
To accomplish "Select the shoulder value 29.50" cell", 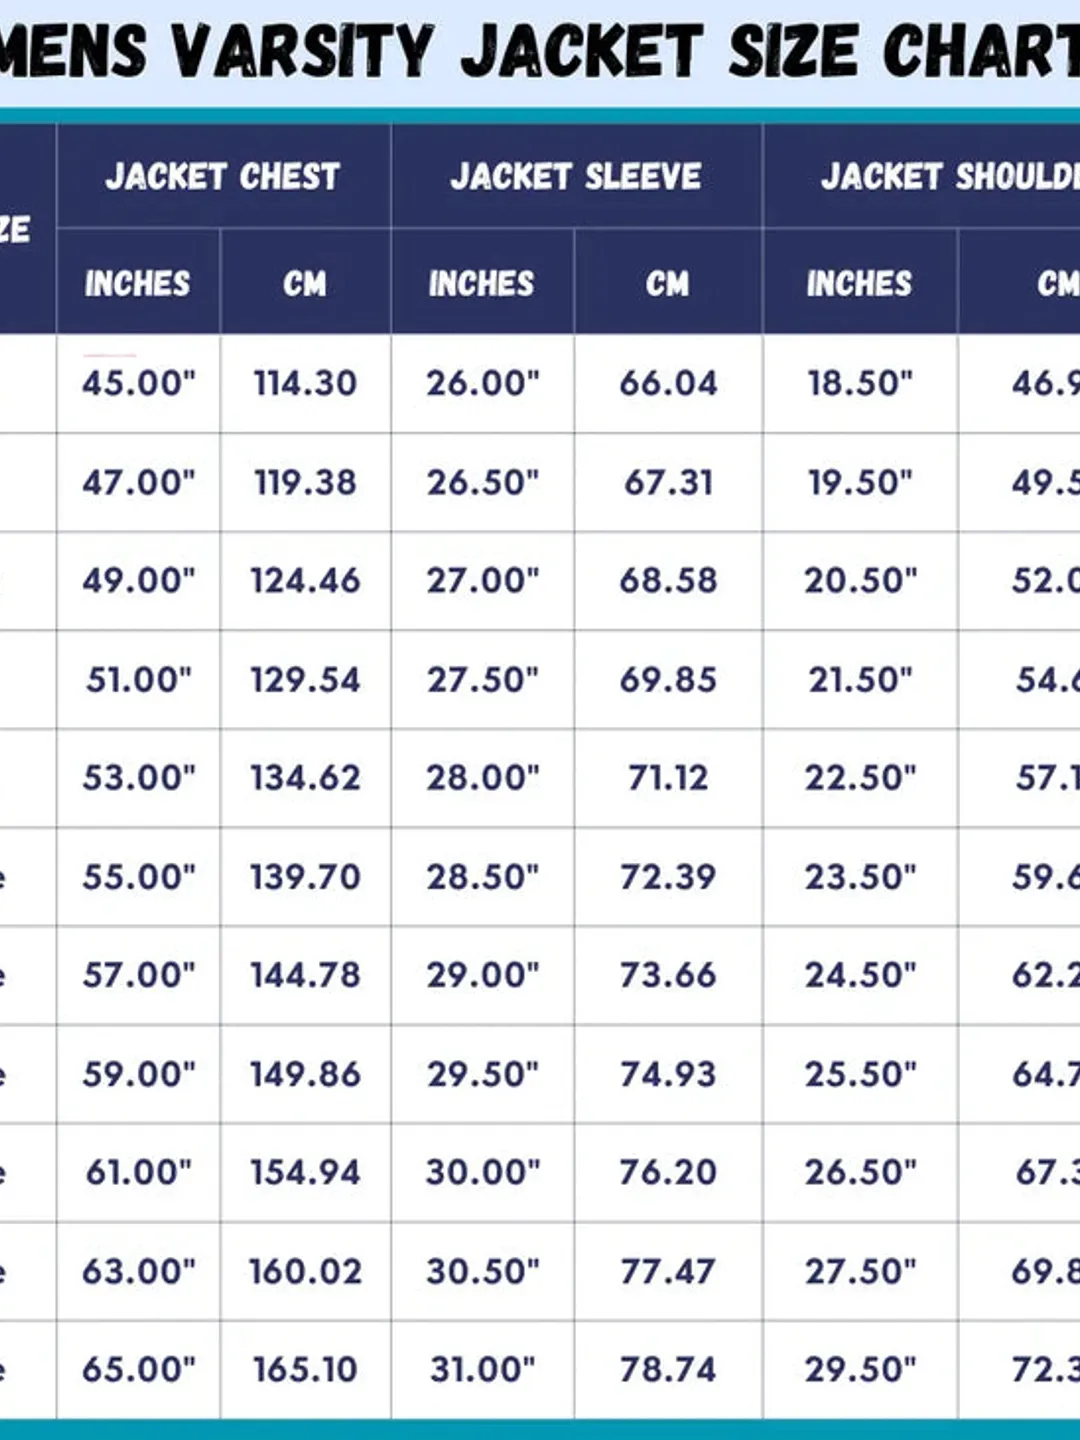I will click(x=860, y=1369).
